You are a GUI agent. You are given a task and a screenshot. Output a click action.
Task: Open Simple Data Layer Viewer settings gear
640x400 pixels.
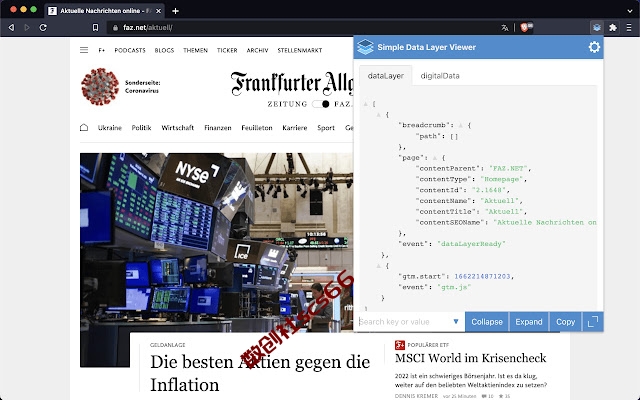pyautogui.click(x=594, y=47)
